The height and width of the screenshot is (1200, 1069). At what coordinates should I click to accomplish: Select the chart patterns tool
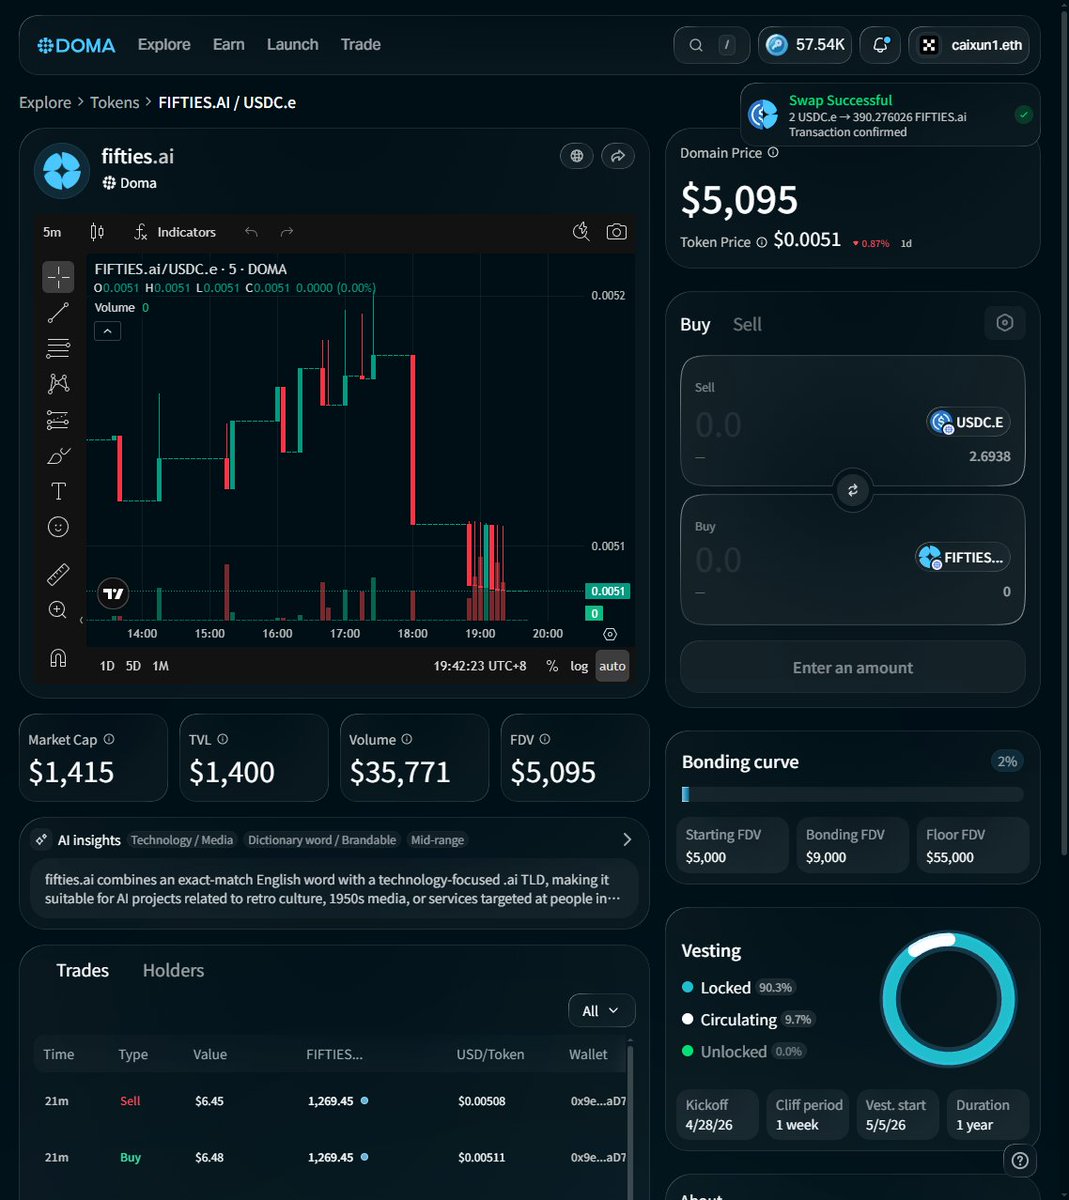pos(58,384)
